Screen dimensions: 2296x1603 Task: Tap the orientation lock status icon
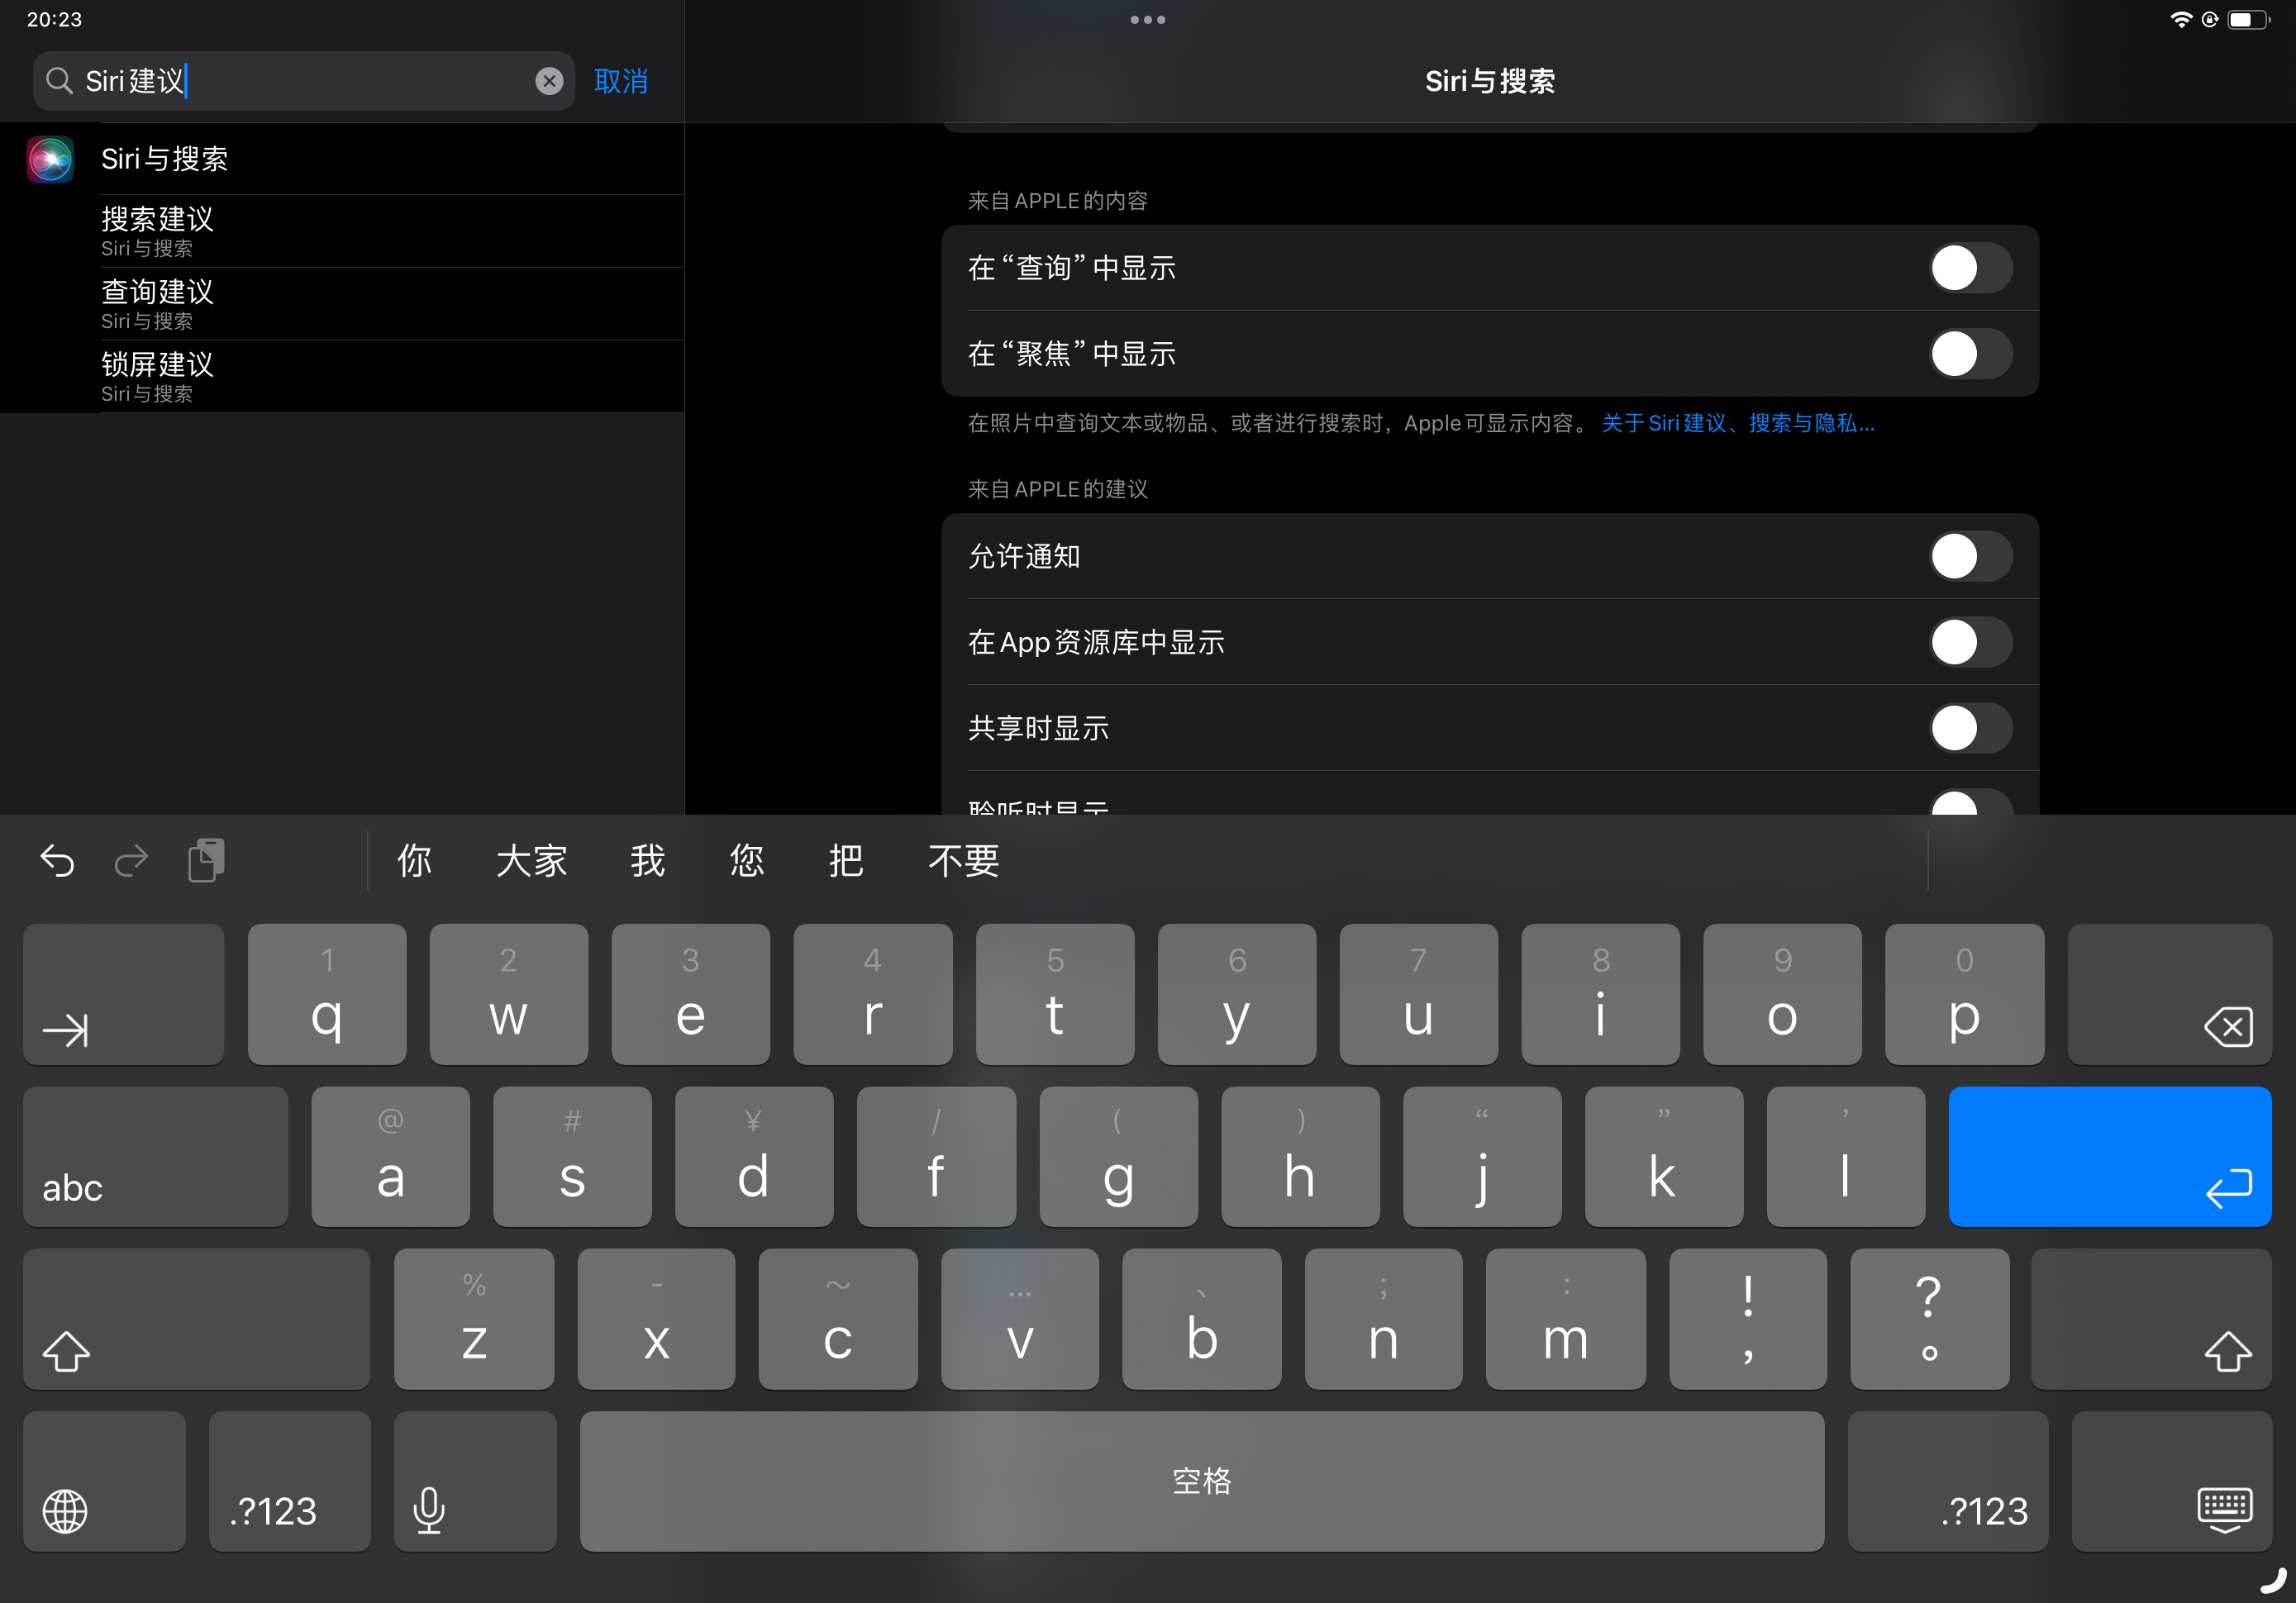click(x=2210, y=20)
